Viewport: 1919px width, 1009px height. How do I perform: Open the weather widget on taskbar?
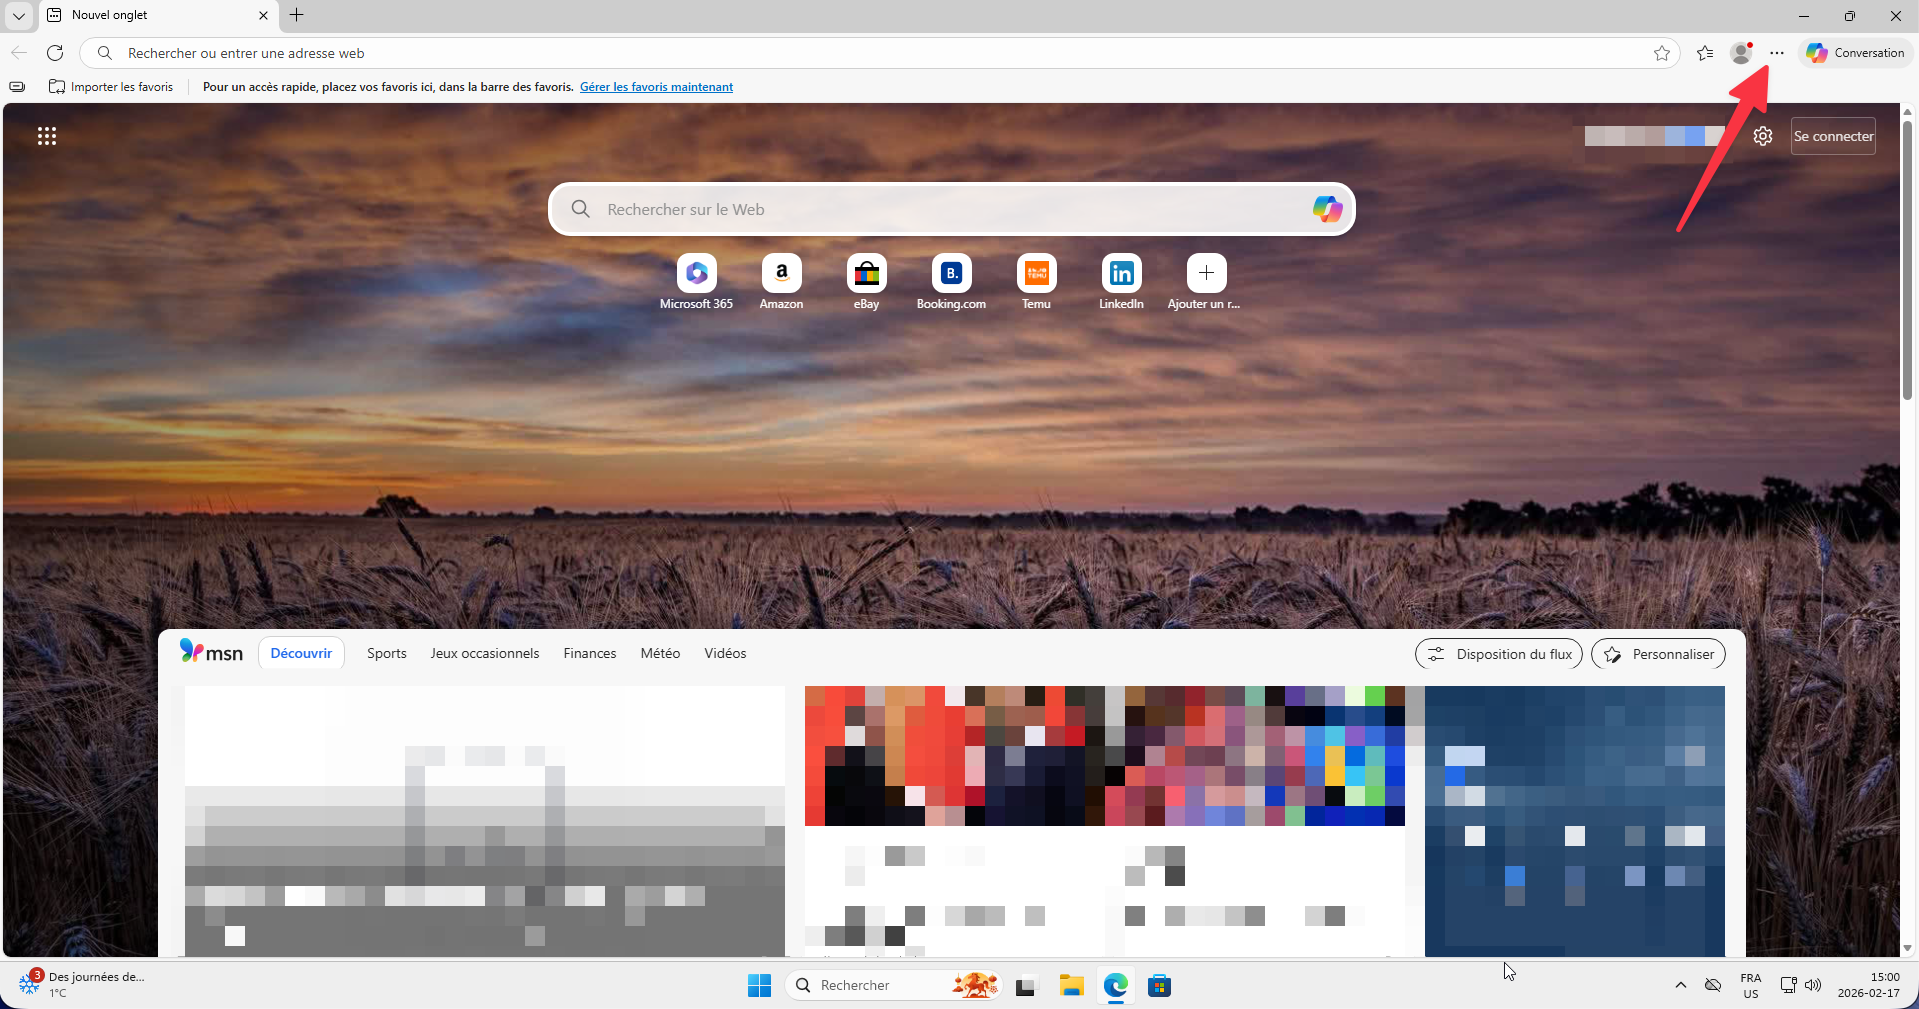coord(82,985)
